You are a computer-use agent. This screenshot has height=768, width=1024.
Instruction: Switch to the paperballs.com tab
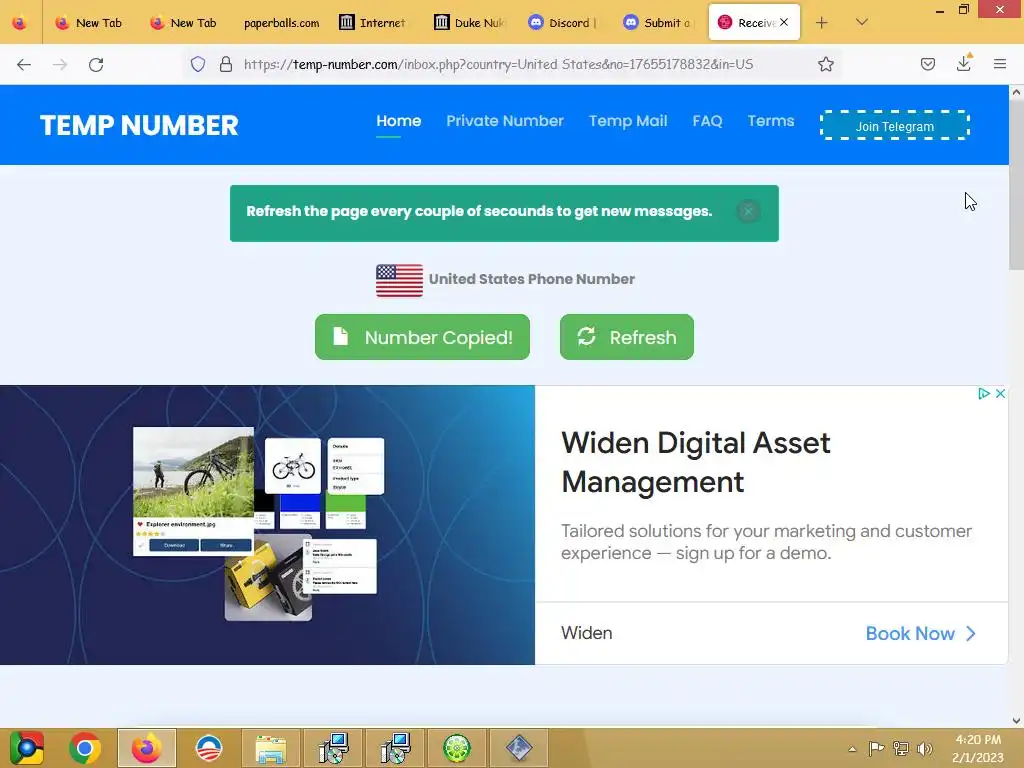pos(281,23)
